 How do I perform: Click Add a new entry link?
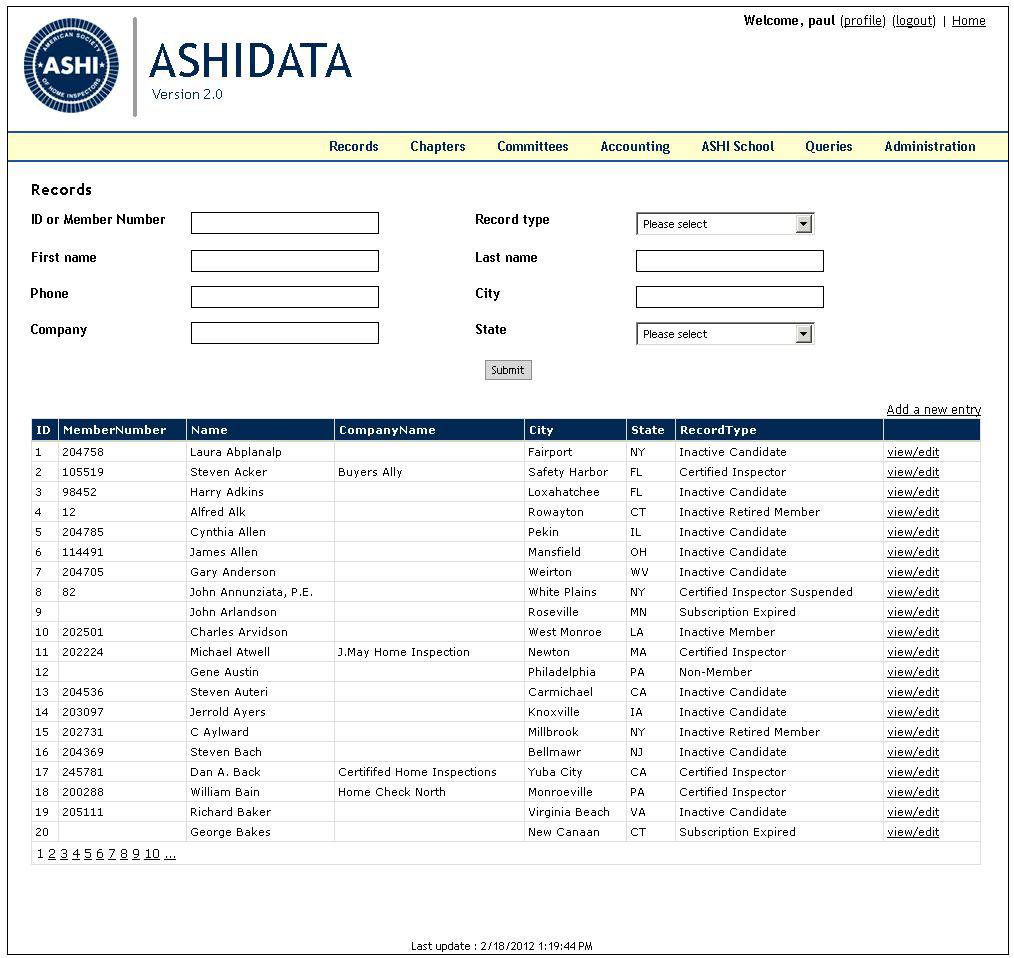pyautogui.click(x=933, y=409)
